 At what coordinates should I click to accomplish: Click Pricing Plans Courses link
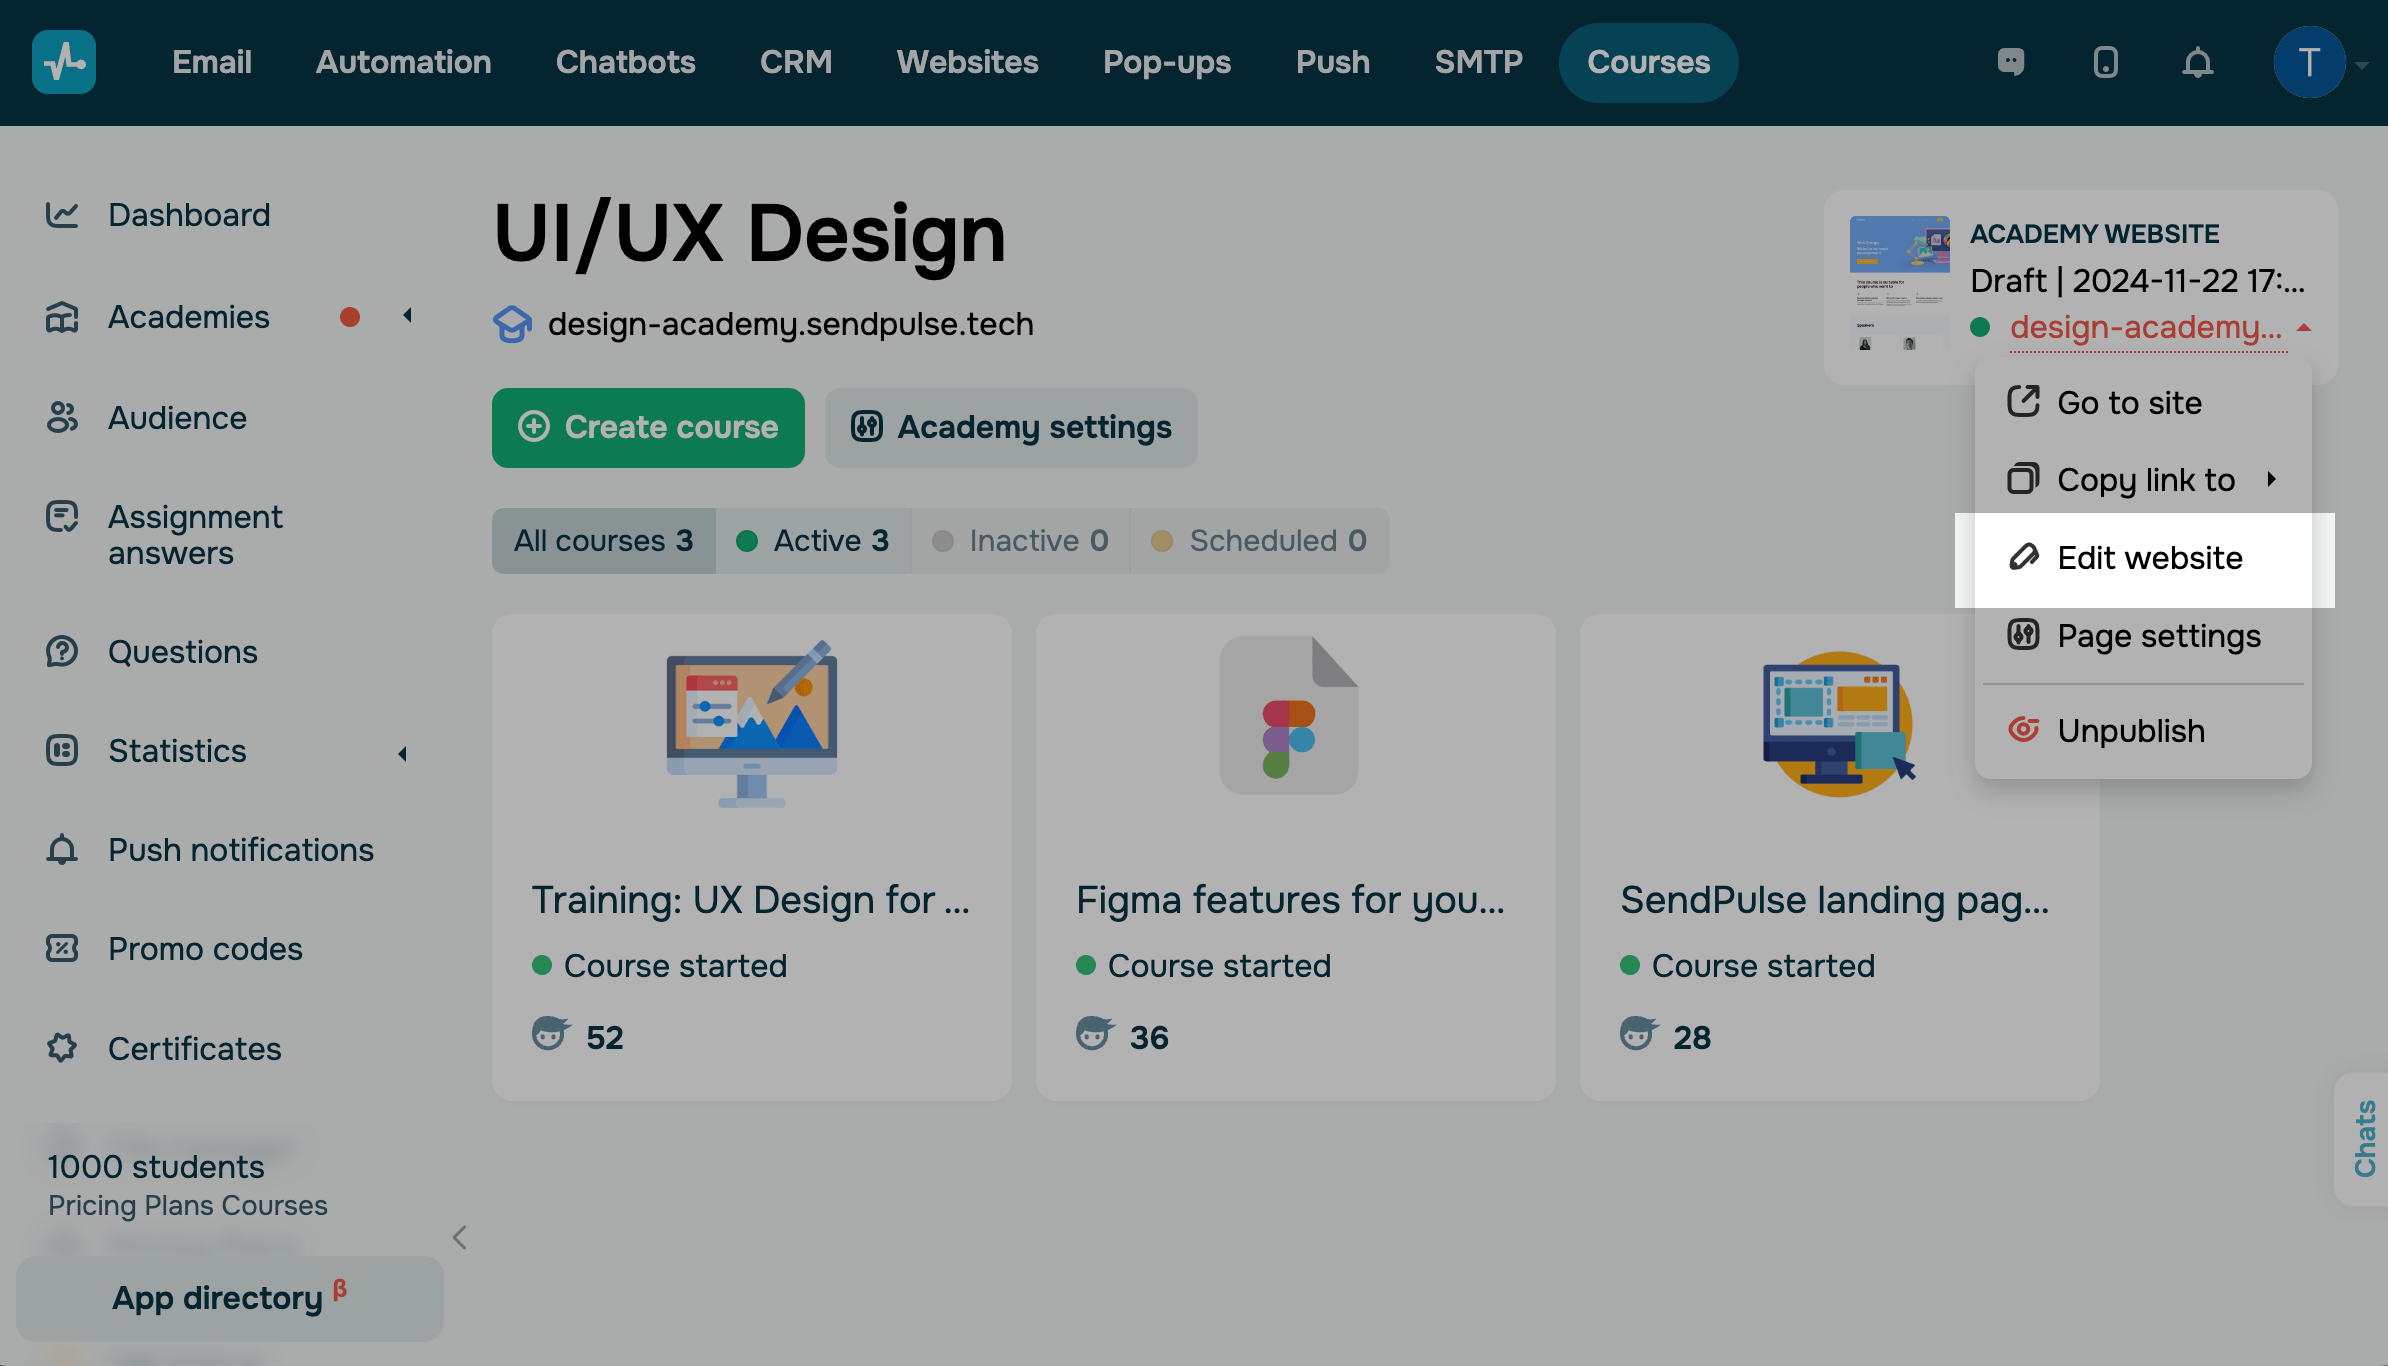coord(188,1206)
